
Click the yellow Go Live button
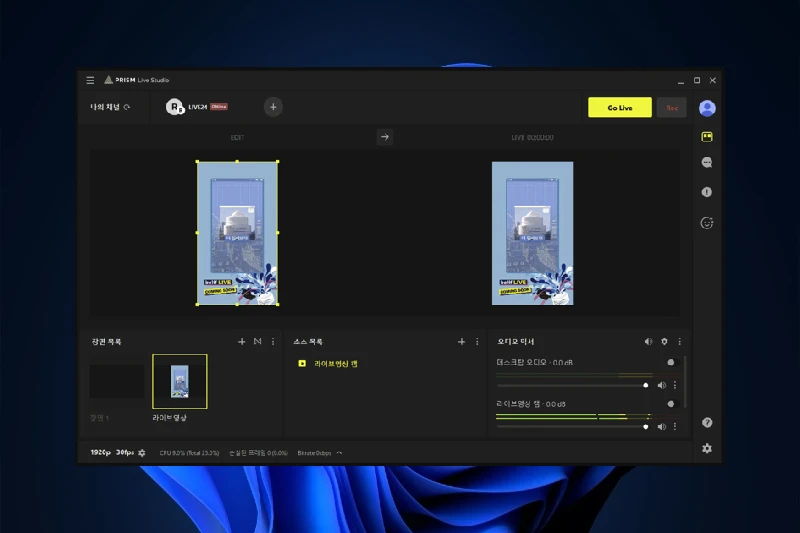619,107
